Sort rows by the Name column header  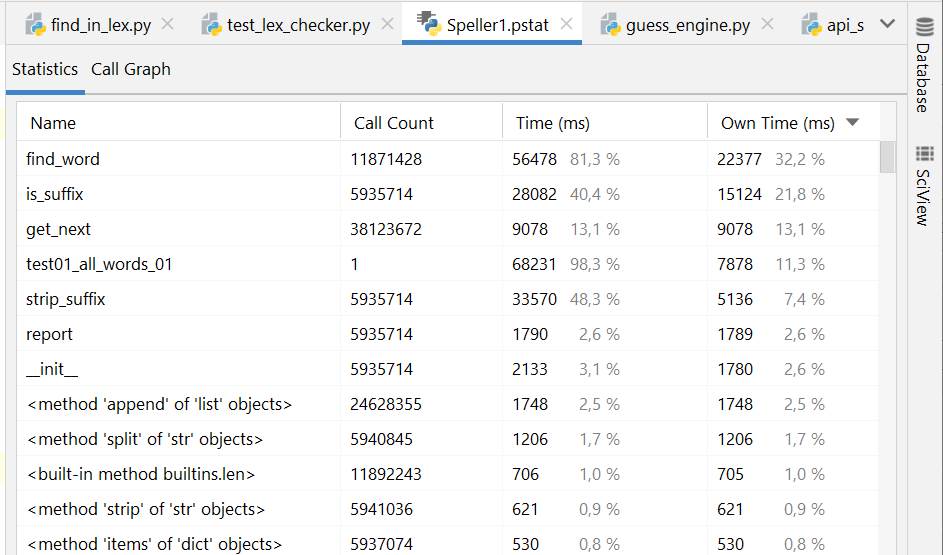(53, 123)
